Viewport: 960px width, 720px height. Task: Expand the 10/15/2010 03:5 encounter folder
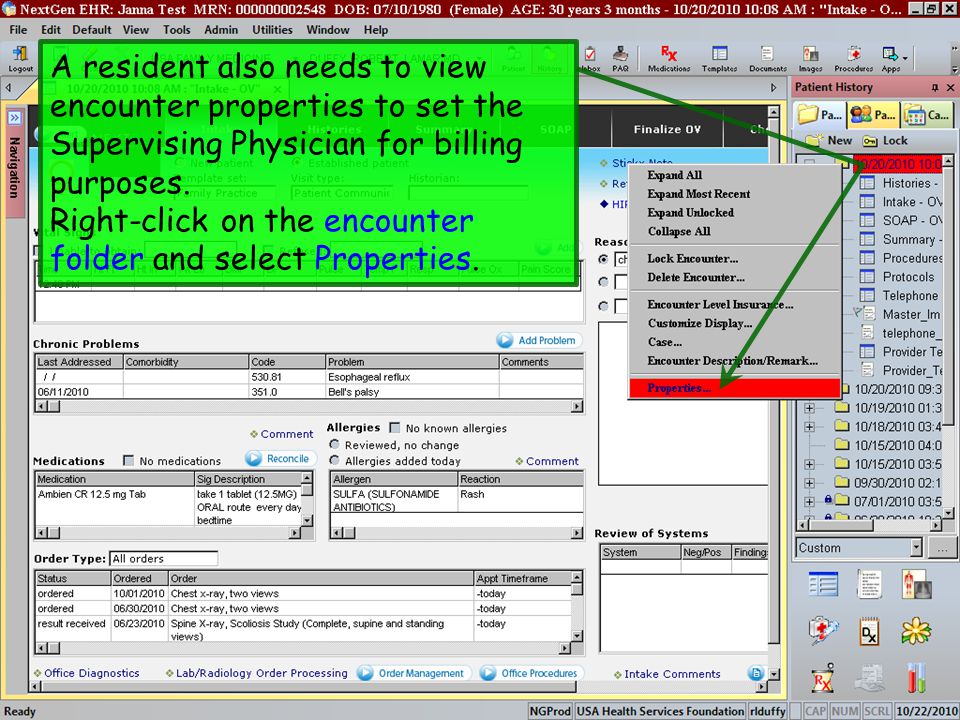click(809, 464)
